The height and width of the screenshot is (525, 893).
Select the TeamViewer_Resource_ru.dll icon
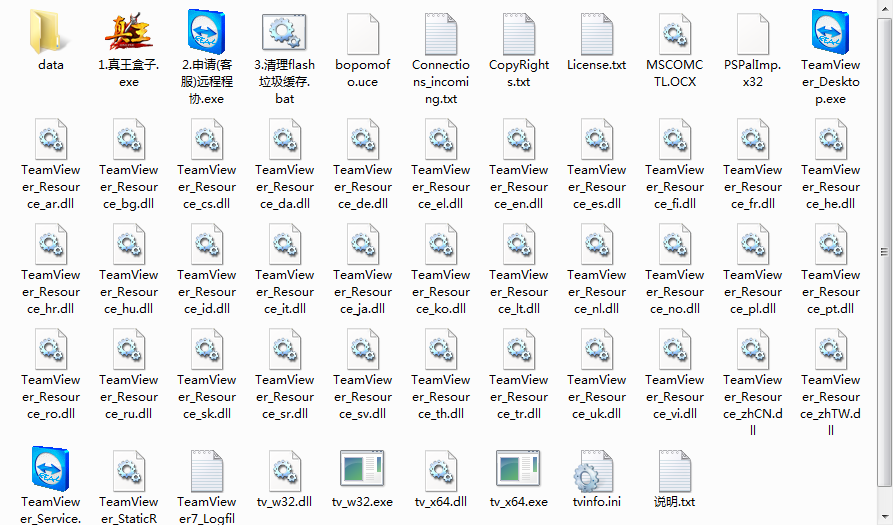tap(129, 348)
